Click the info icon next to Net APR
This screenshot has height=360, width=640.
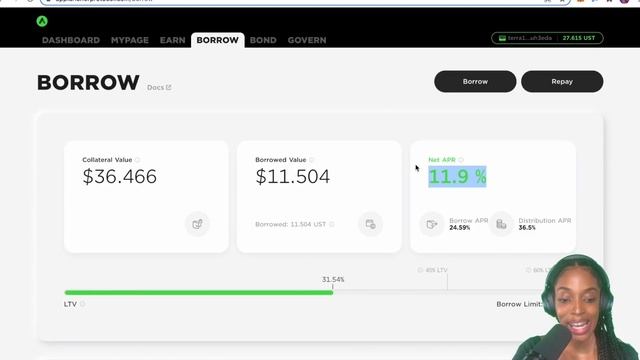(461, 160)
